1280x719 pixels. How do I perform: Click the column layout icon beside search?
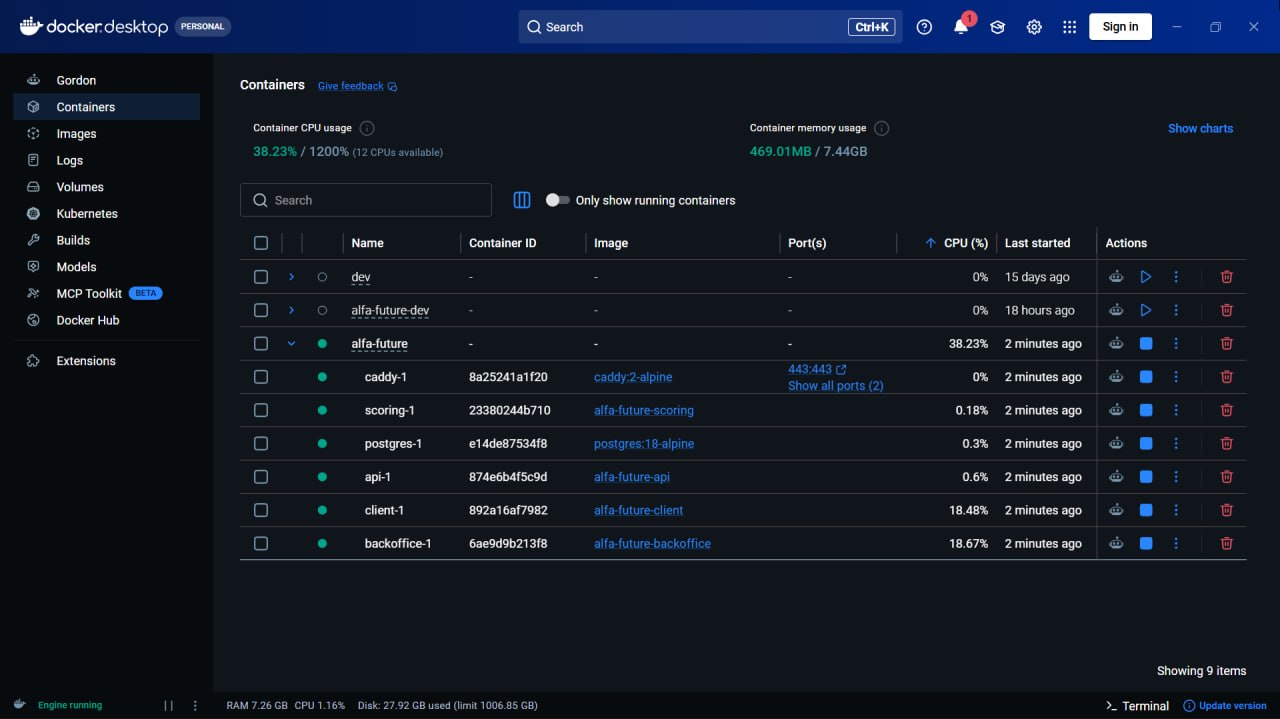click(x=522, y=200)
